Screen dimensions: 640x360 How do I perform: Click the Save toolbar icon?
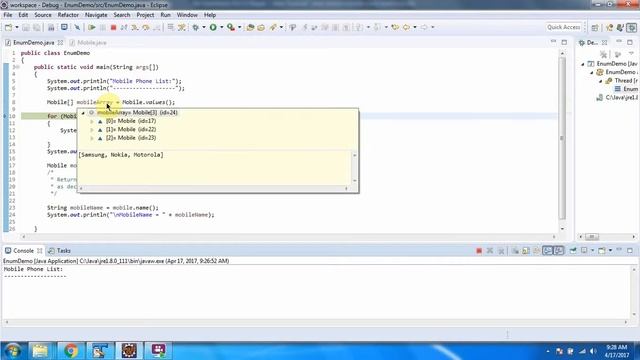click(x=26, y=27)
